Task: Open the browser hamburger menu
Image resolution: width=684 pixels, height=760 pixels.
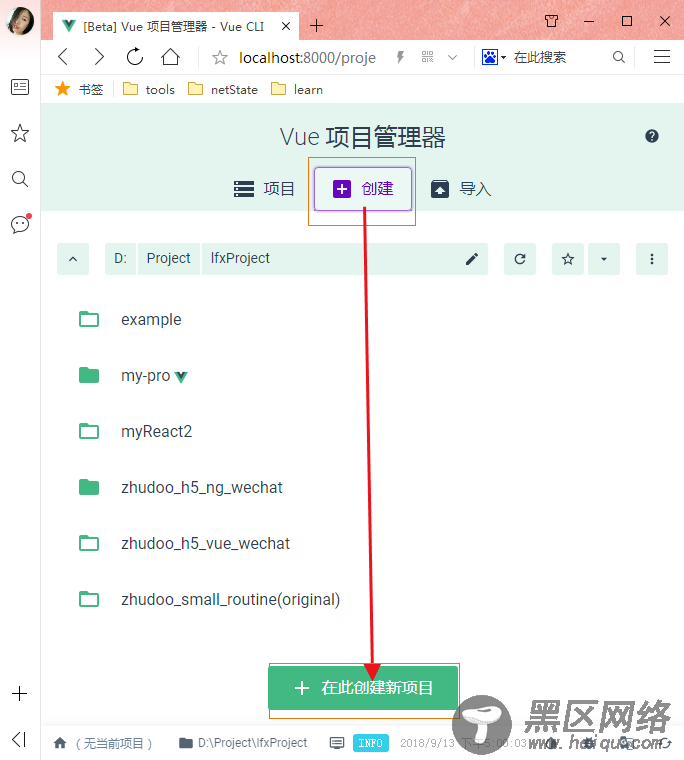Action: click(662, 57)
